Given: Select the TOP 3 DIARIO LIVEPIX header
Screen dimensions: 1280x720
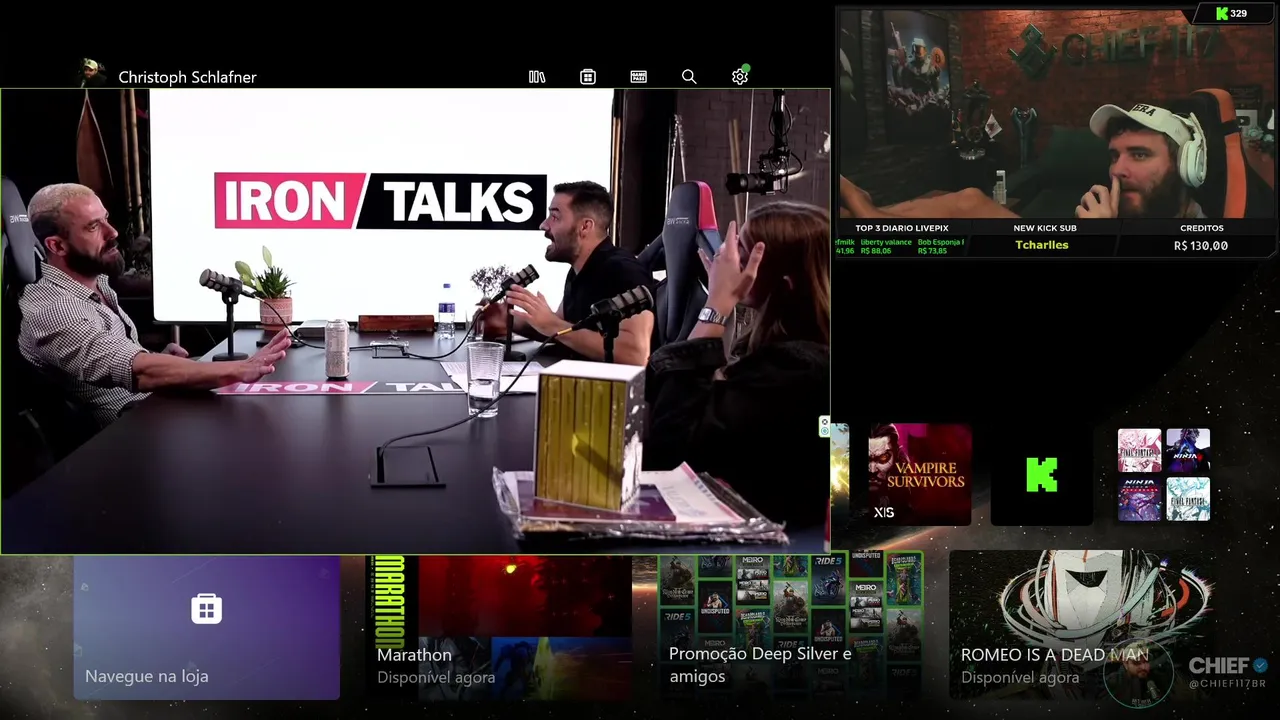Looking at the screenshot, I should tap(901, 228).
